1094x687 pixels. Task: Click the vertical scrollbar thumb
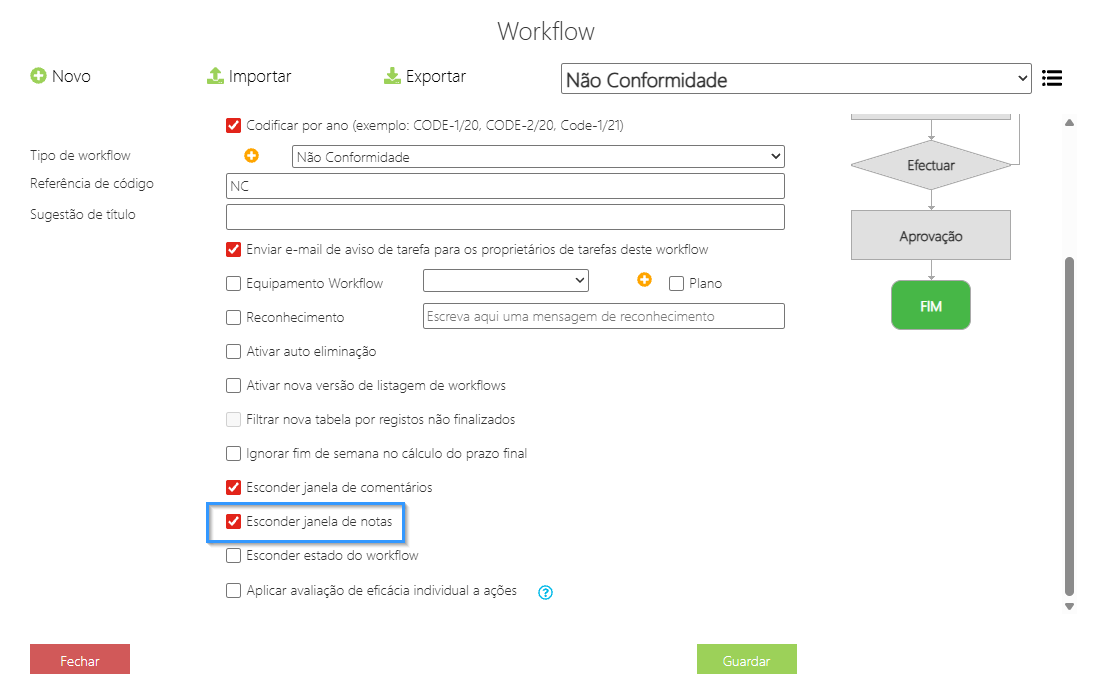(x=1069, y=427)
